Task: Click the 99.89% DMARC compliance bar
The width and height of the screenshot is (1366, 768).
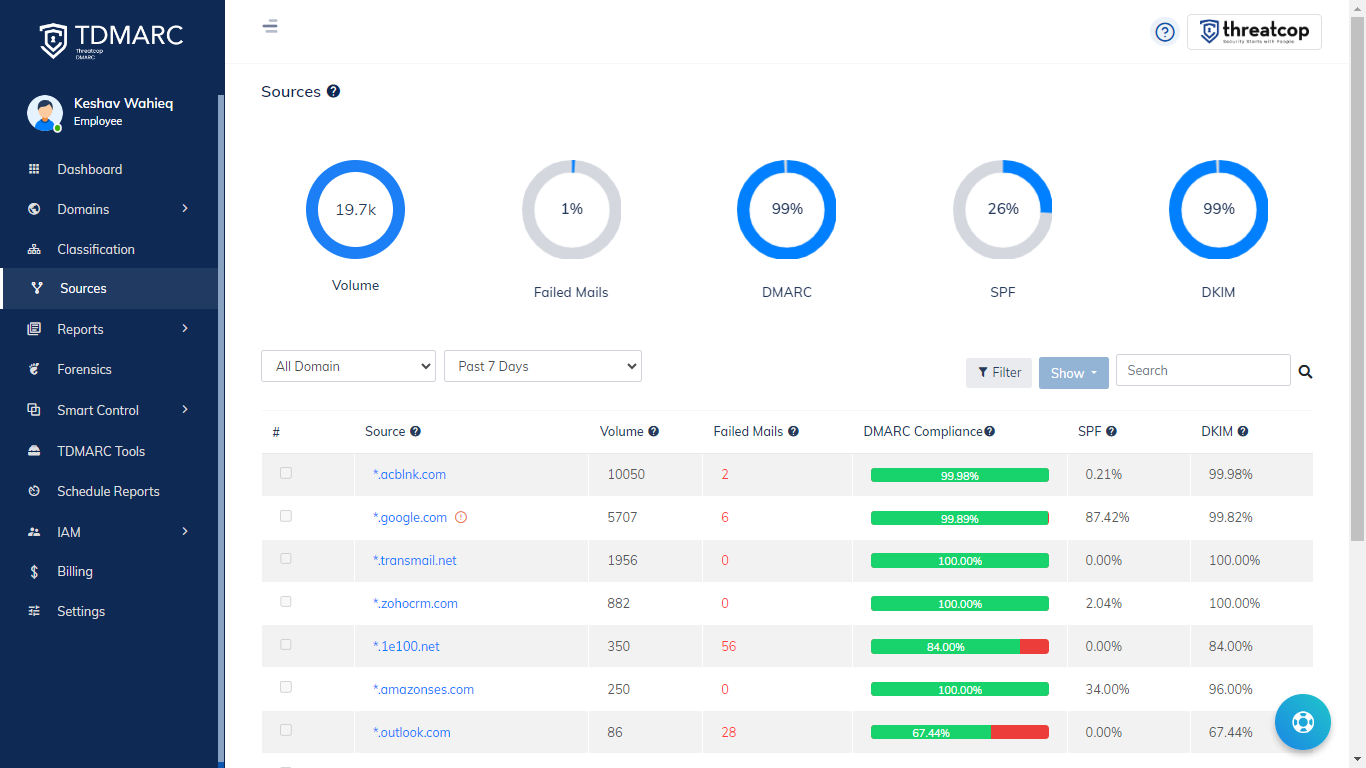Action: (x=960, y=518)
